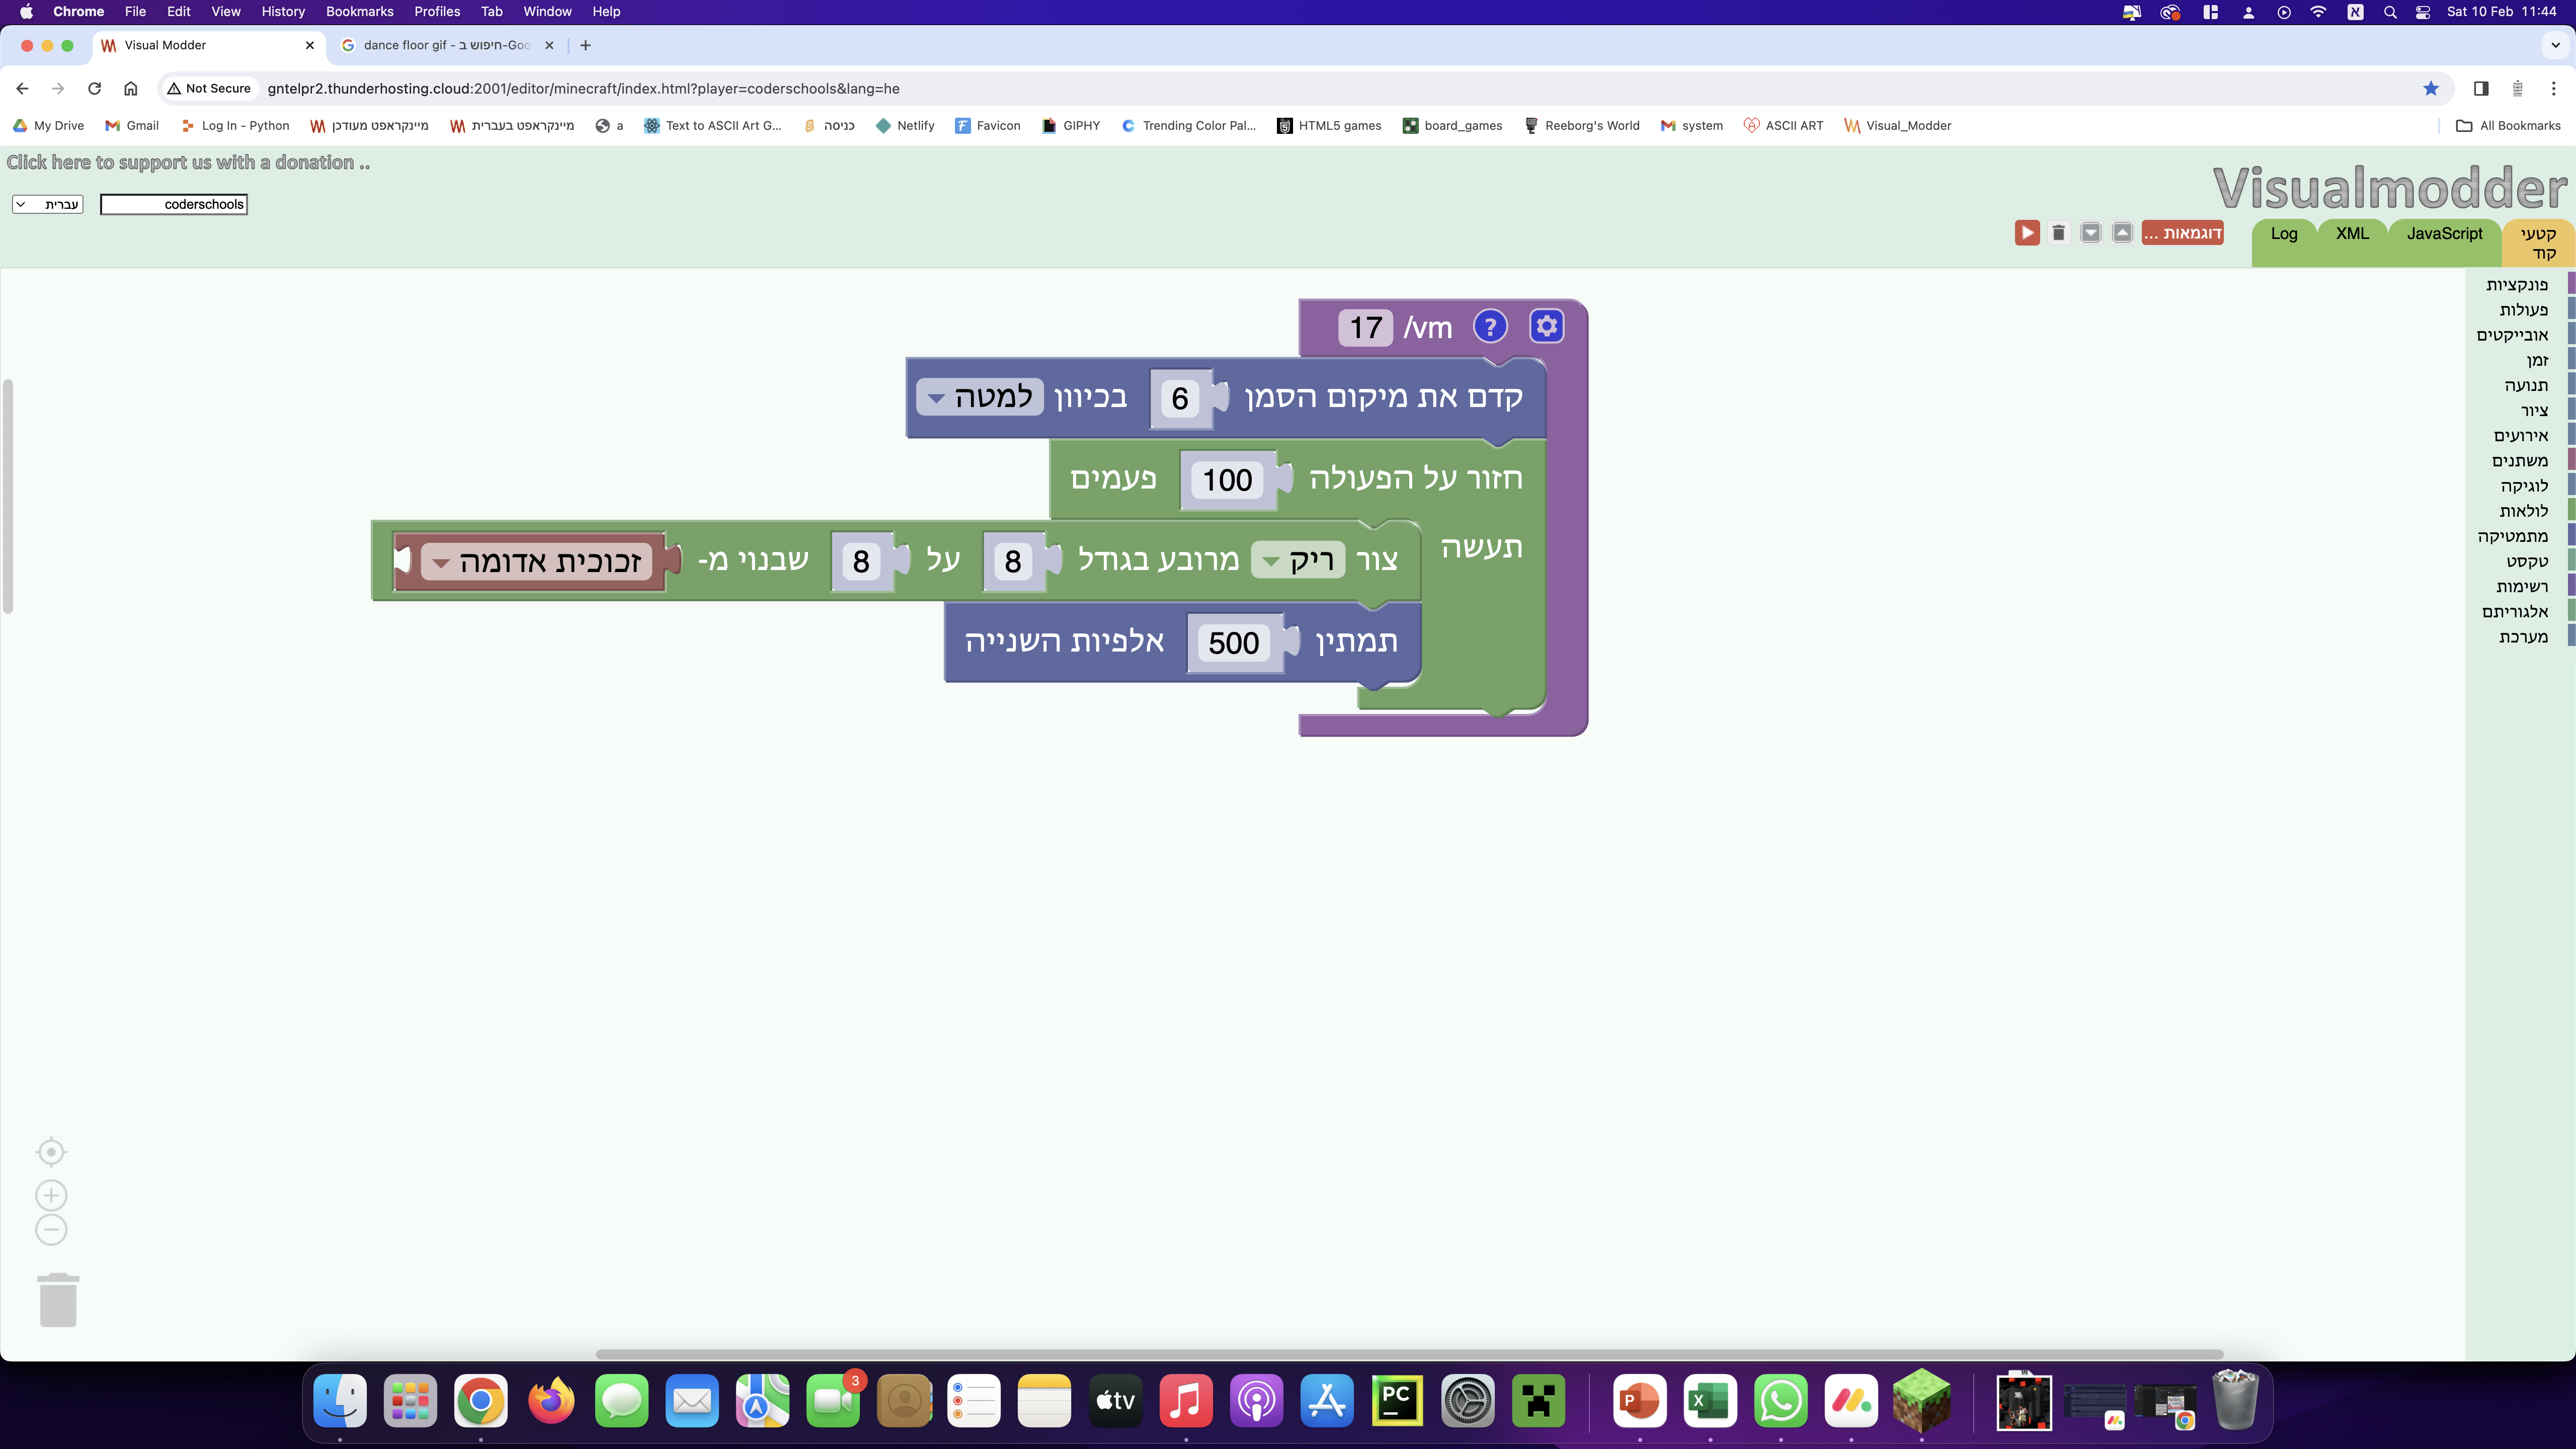This screenshot has height=1449, width=2576.
Task: Click the Chrome home button
Action: pyautogui.click(x=130, y=88)
